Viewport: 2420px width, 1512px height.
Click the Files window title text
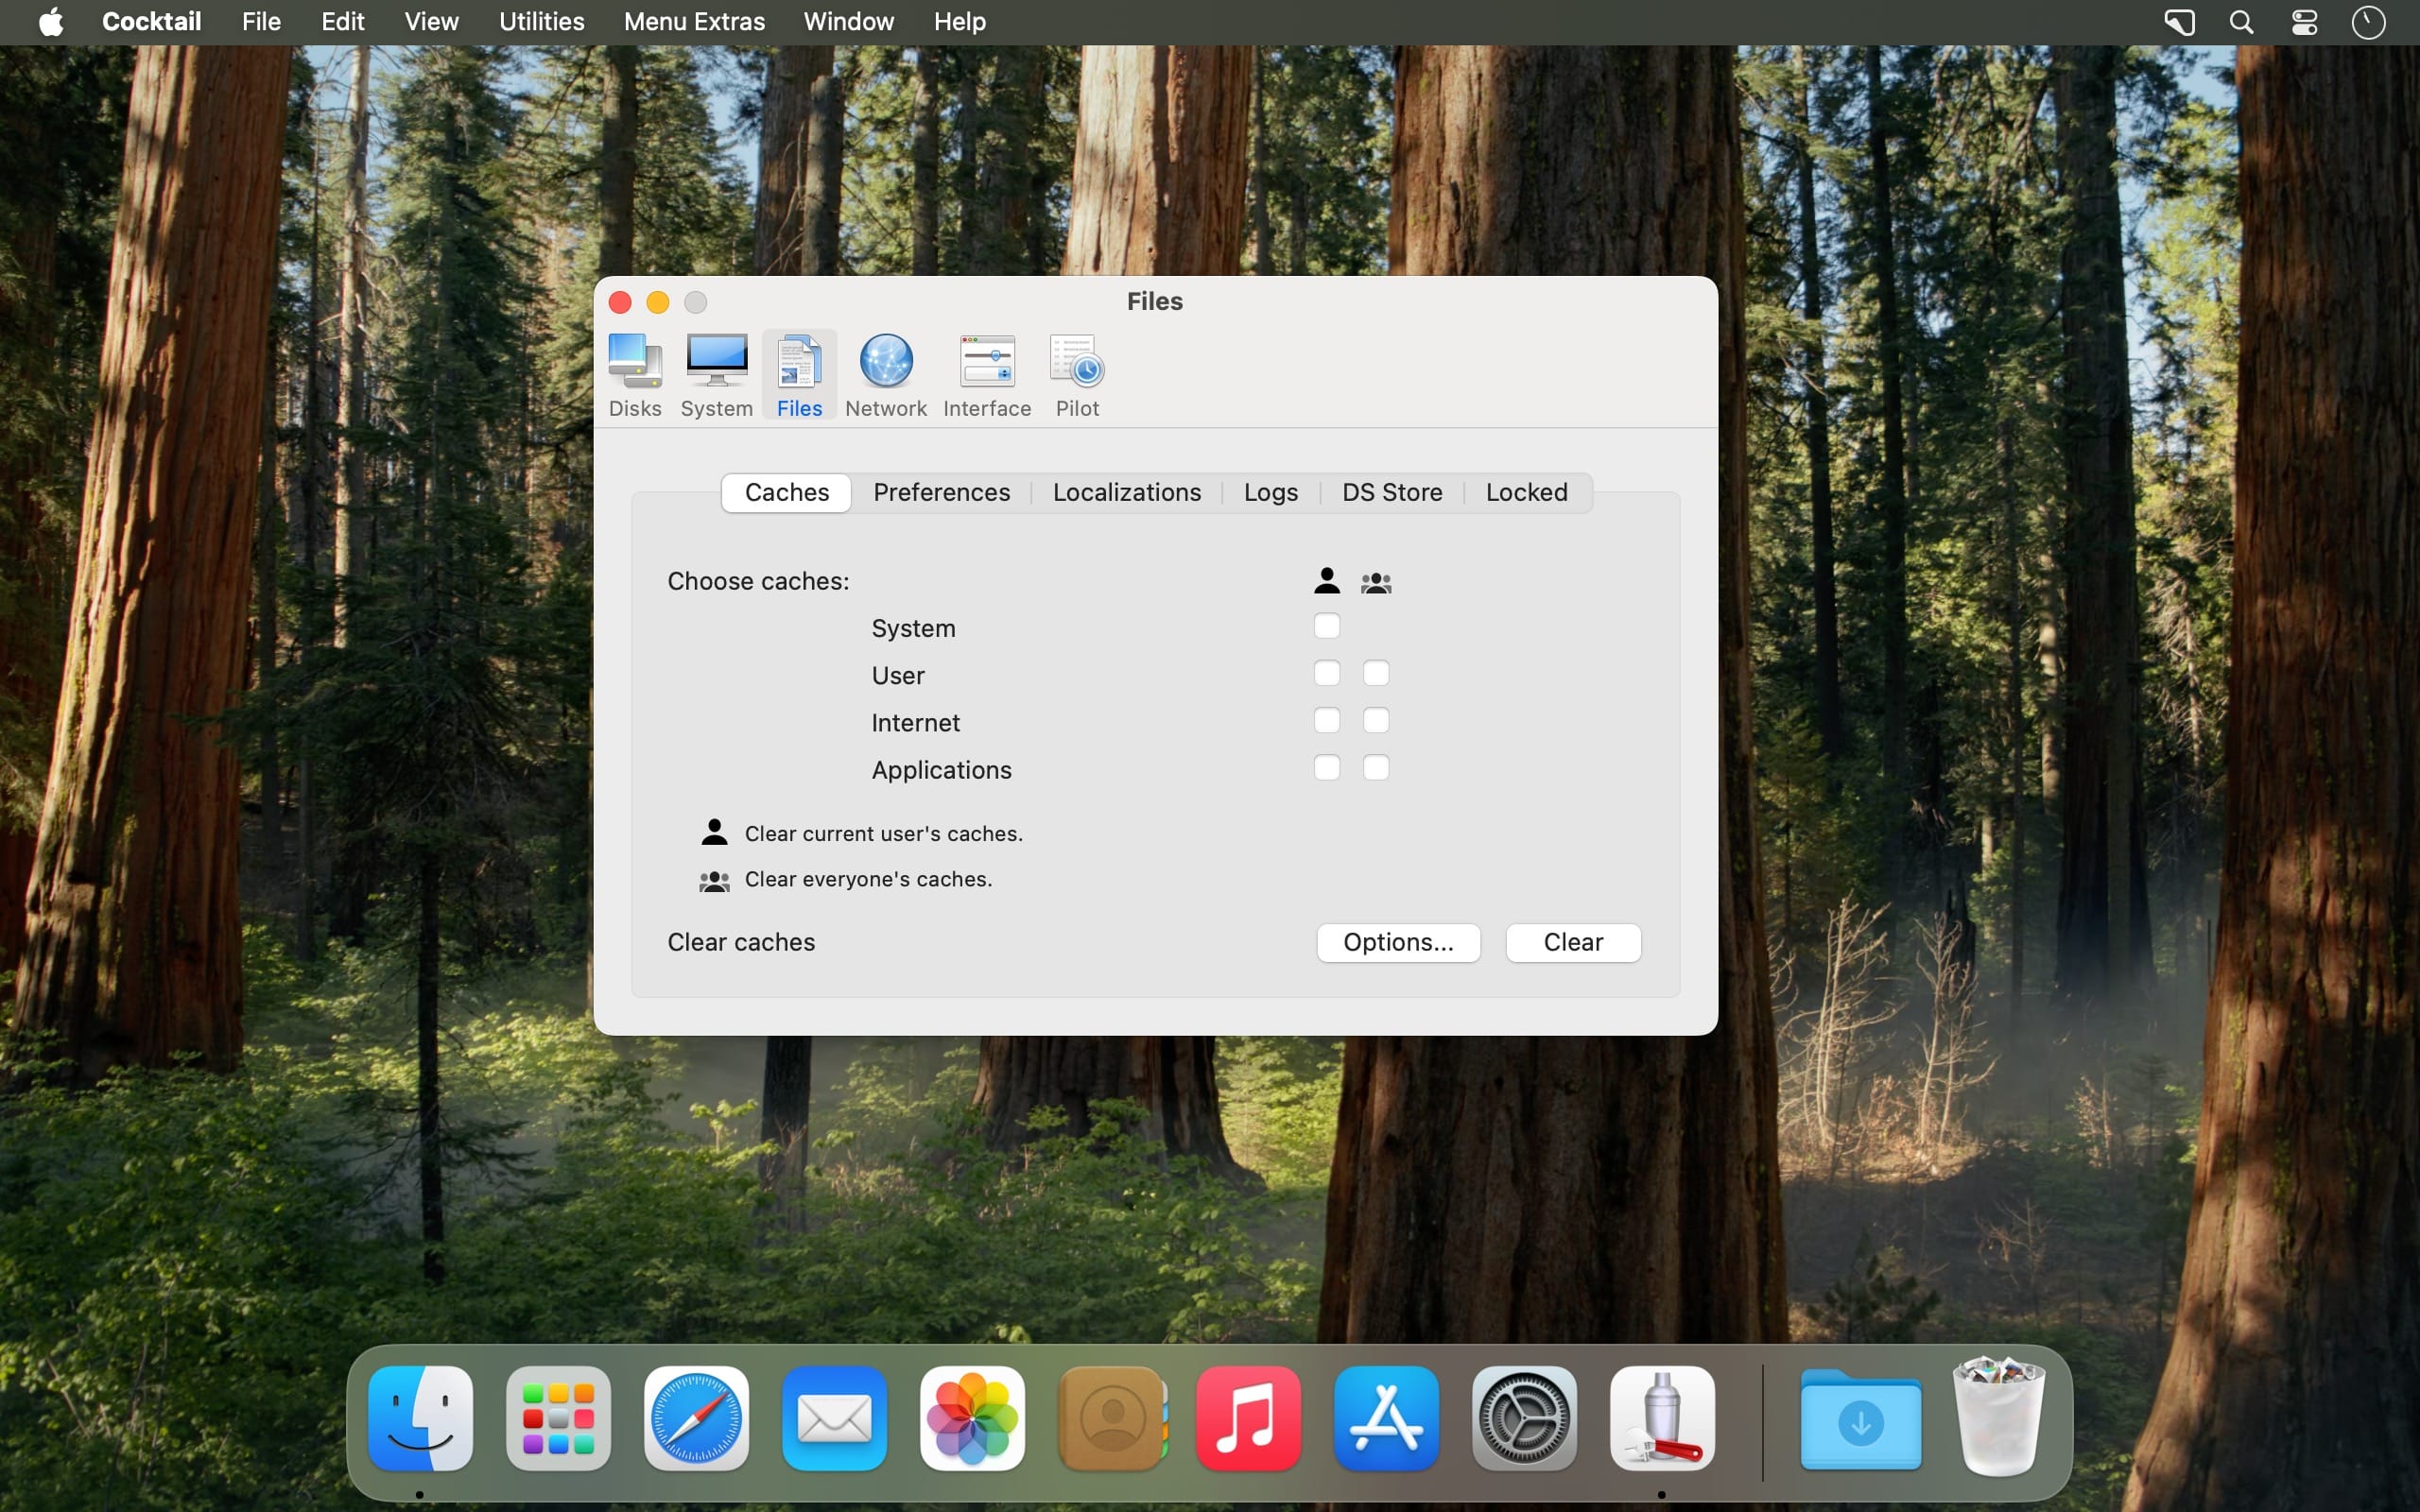click(x=1155, y=301)
